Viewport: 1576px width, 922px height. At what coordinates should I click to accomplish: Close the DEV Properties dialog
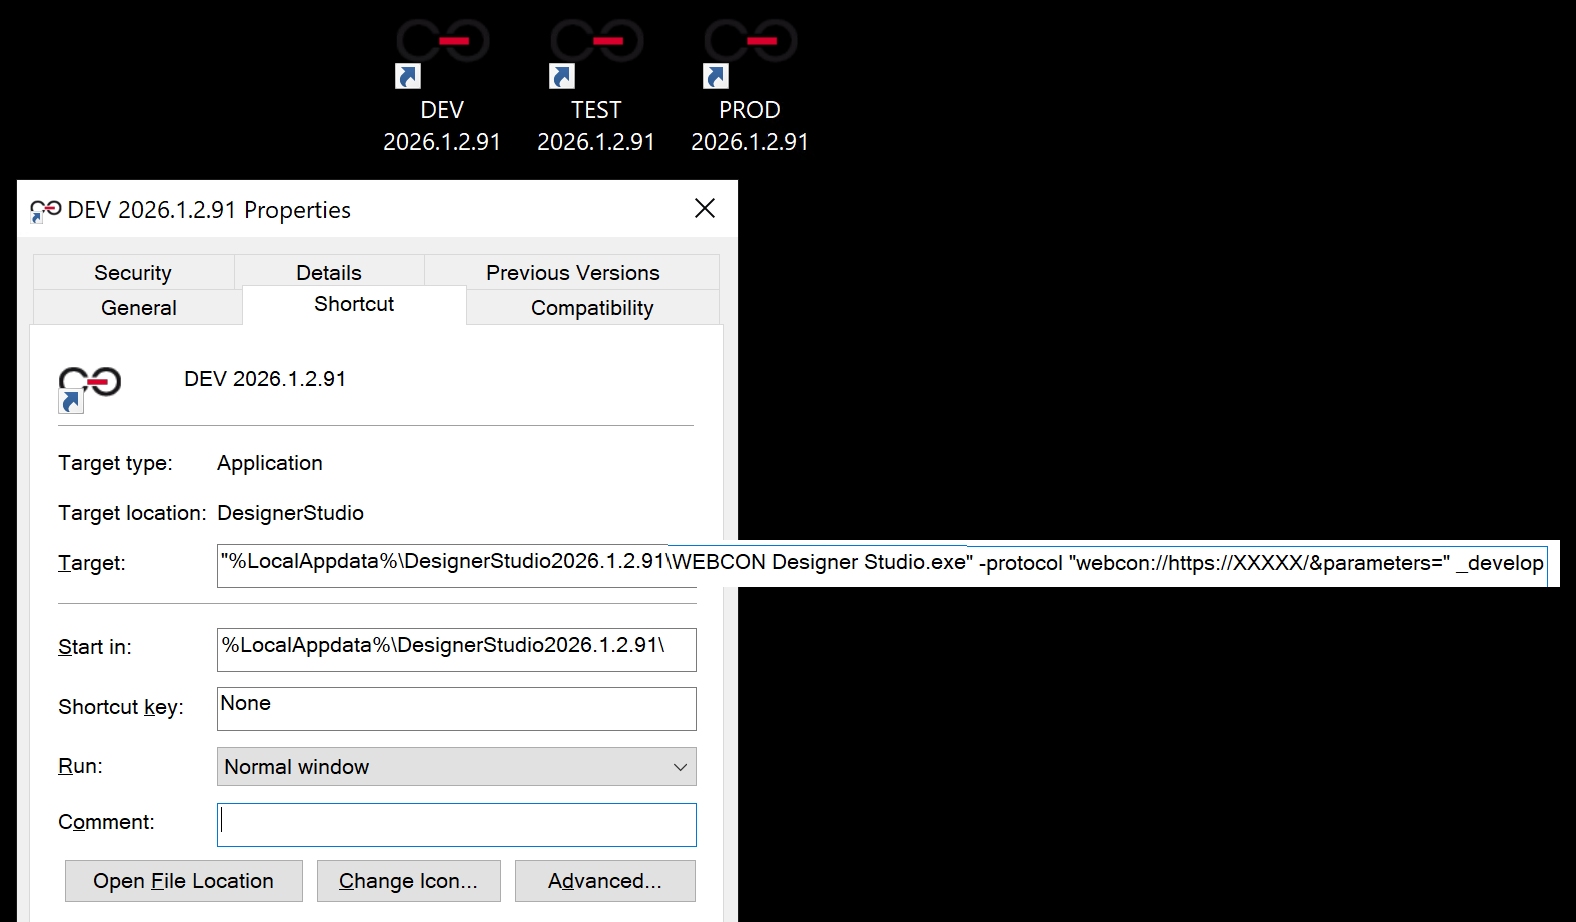(705, 208)
